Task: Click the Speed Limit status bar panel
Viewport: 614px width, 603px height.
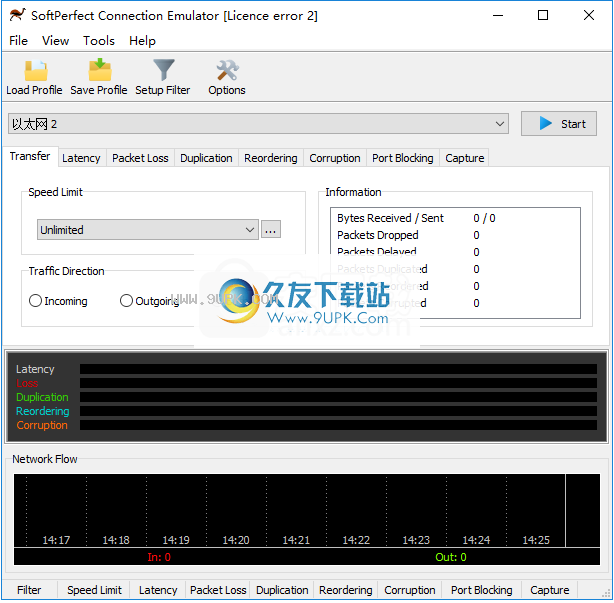Action: click(x=94, y=590)
